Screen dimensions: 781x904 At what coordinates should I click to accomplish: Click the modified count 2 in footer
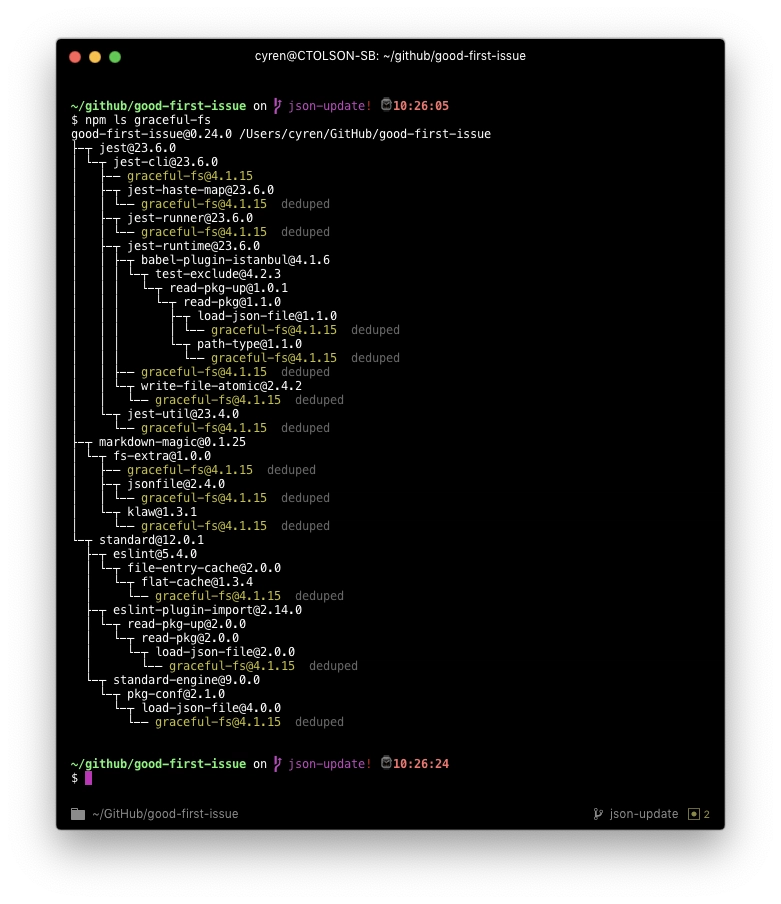pyautogui.click(x=707, y=813)
